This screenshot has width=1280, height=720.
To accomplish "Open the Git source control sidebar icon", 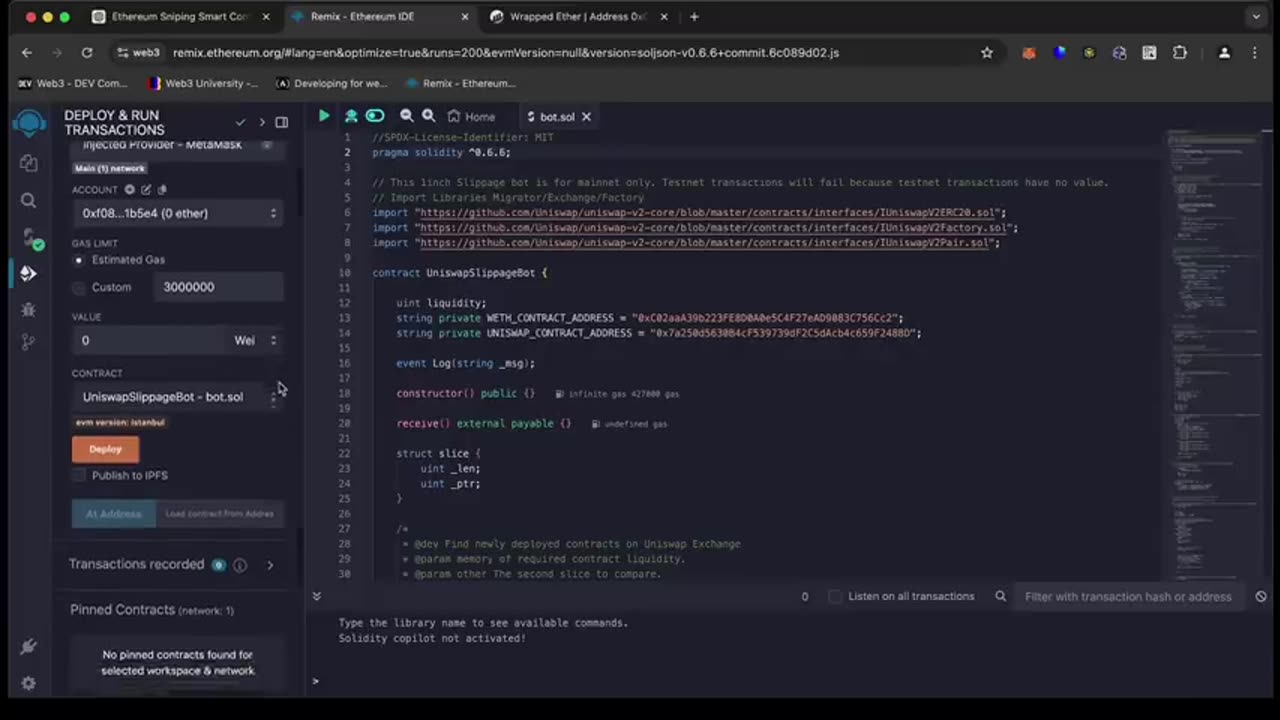I will [x=29, y=342].
